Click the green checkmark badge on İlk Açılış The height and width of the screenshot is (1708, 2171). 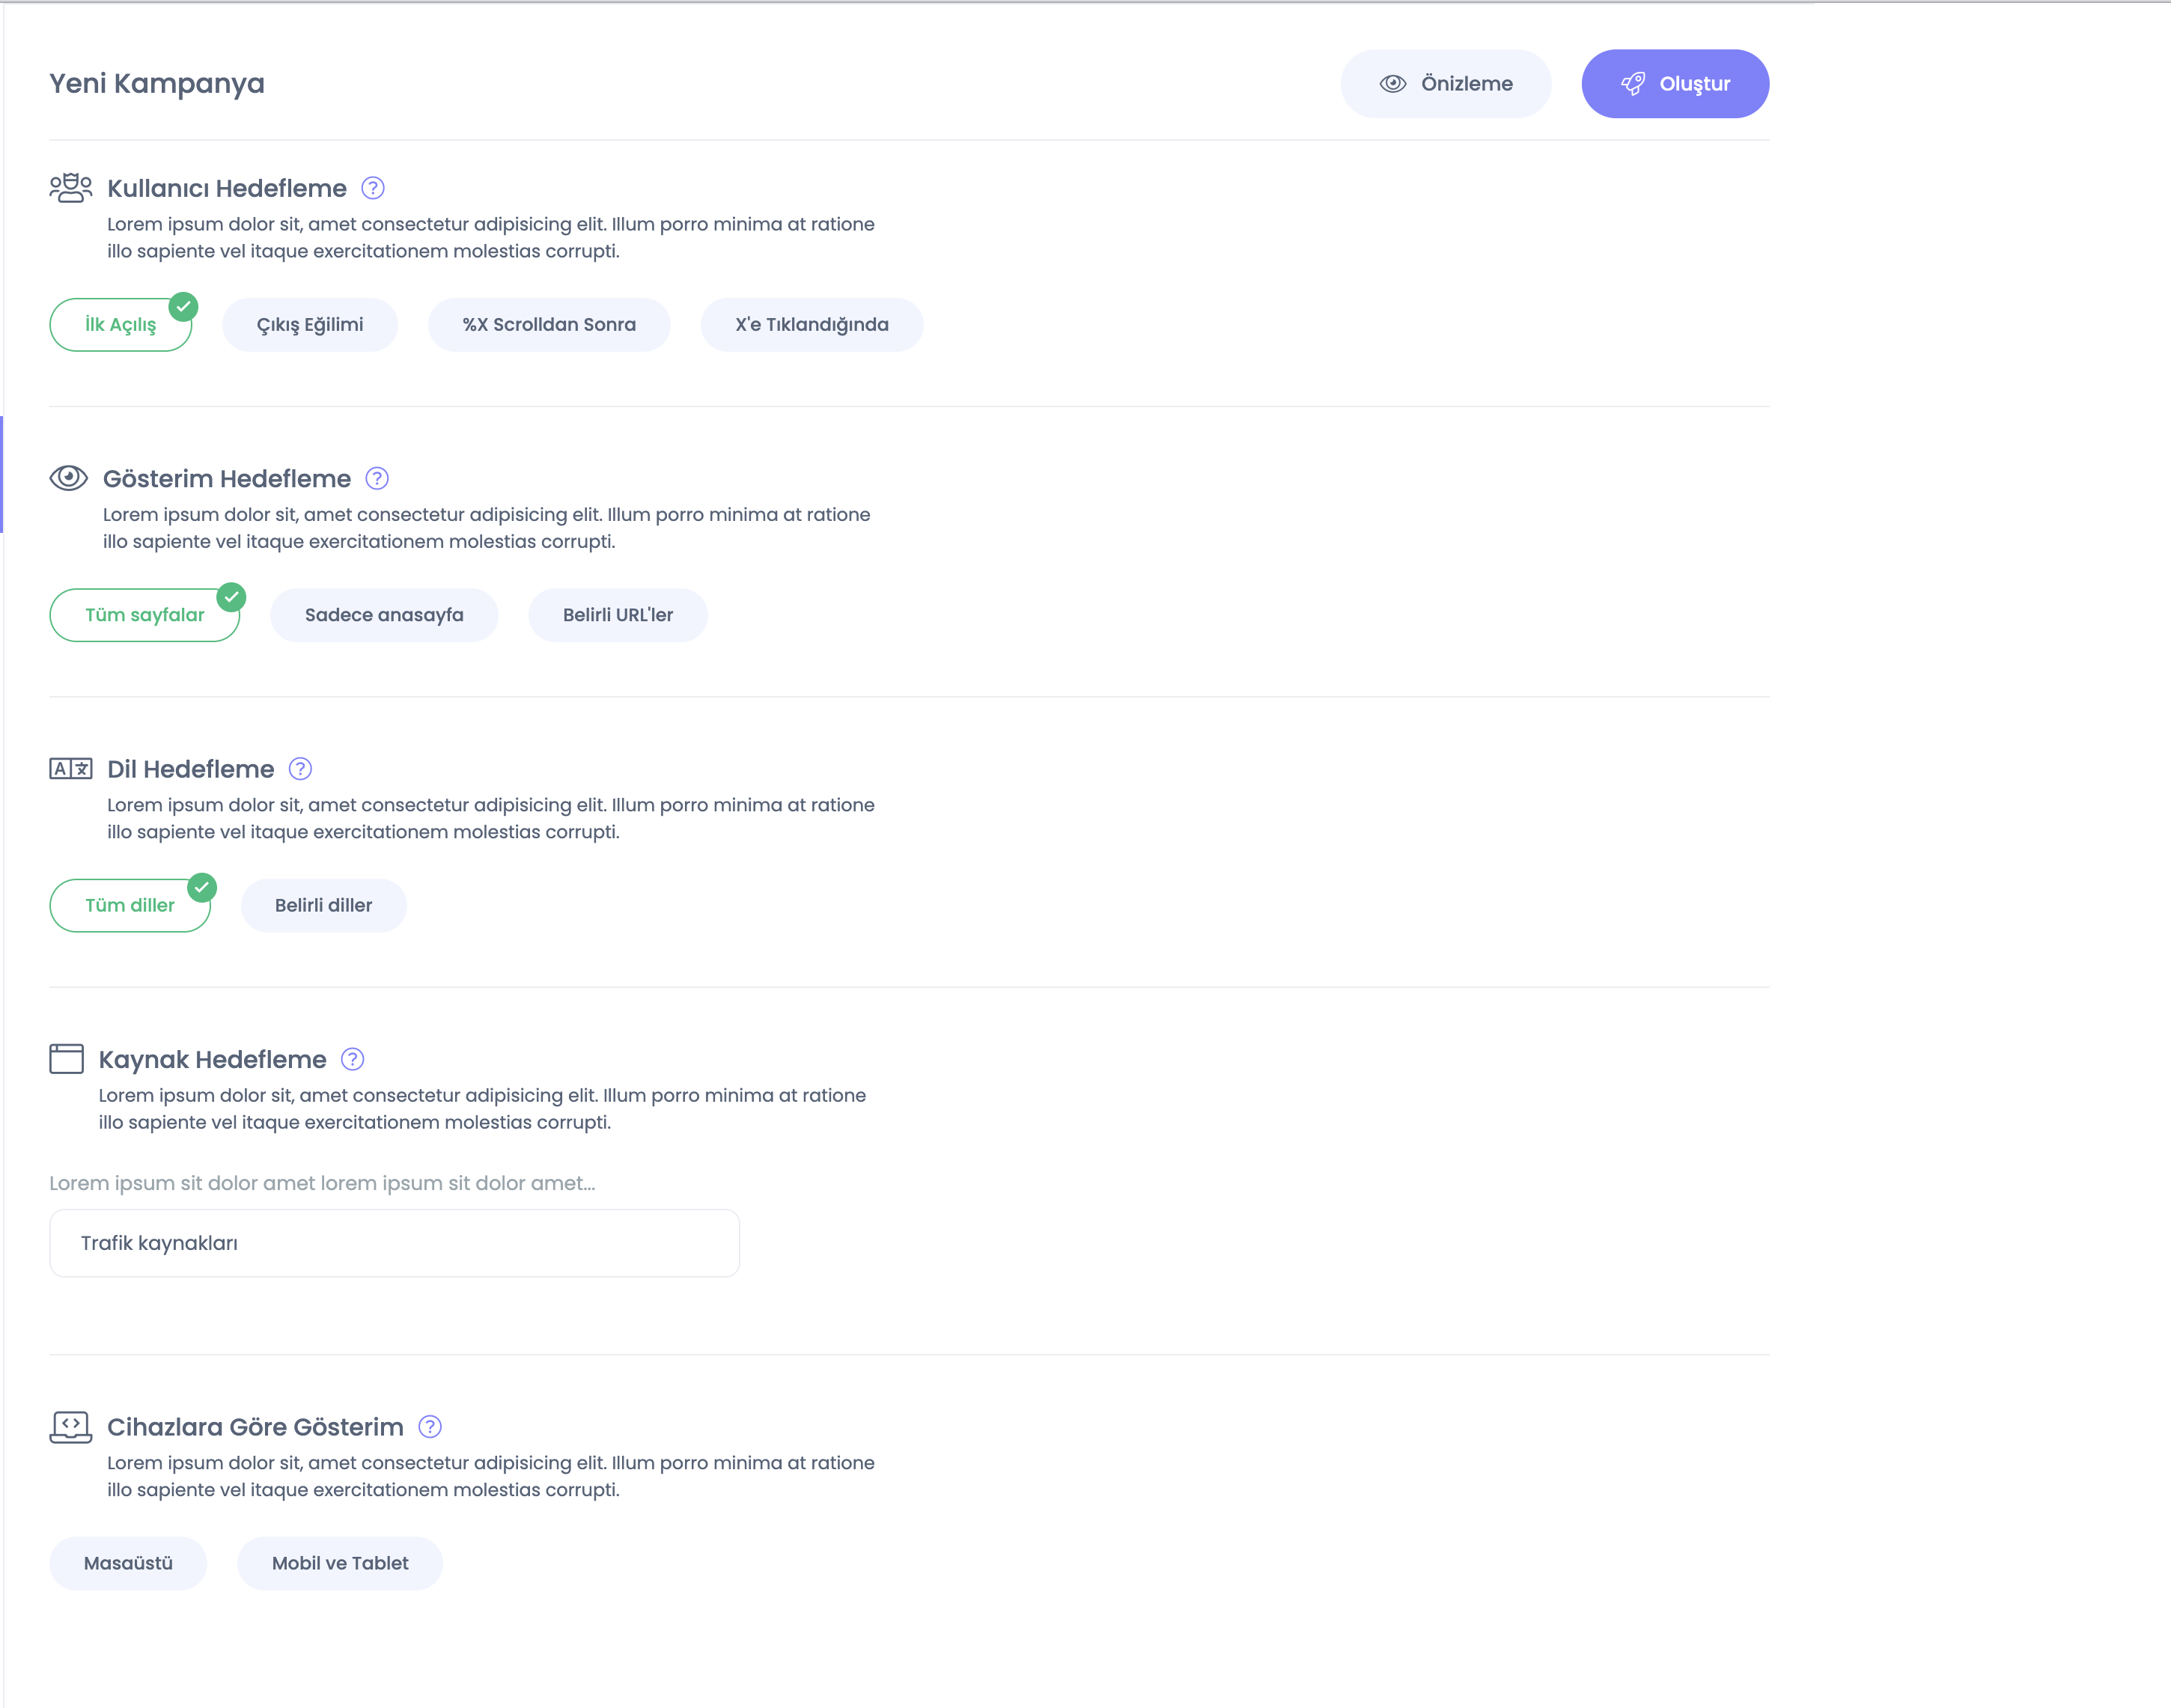(184, 306)
